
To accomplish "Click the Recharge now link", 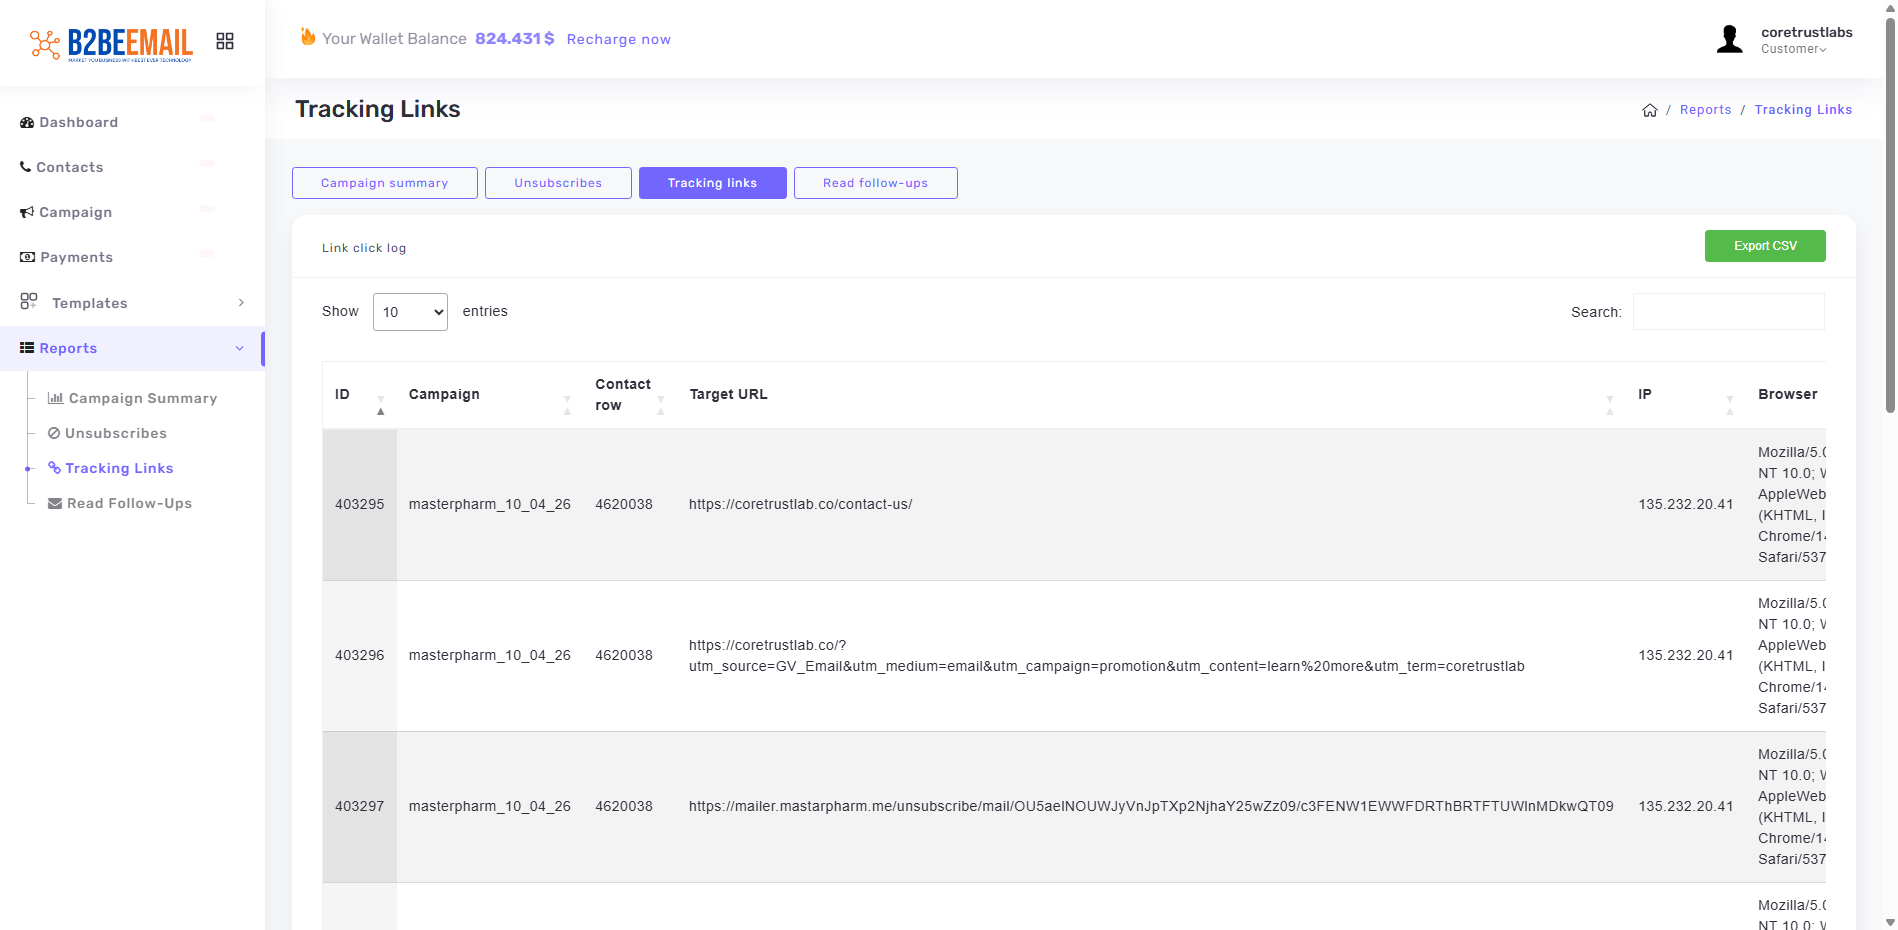I will [618, 39].
